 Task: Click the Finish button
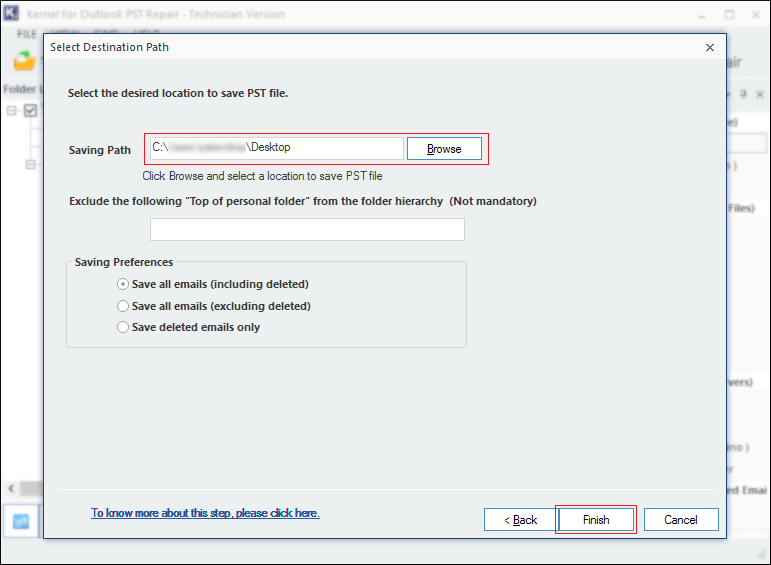[x=596, y=520]
